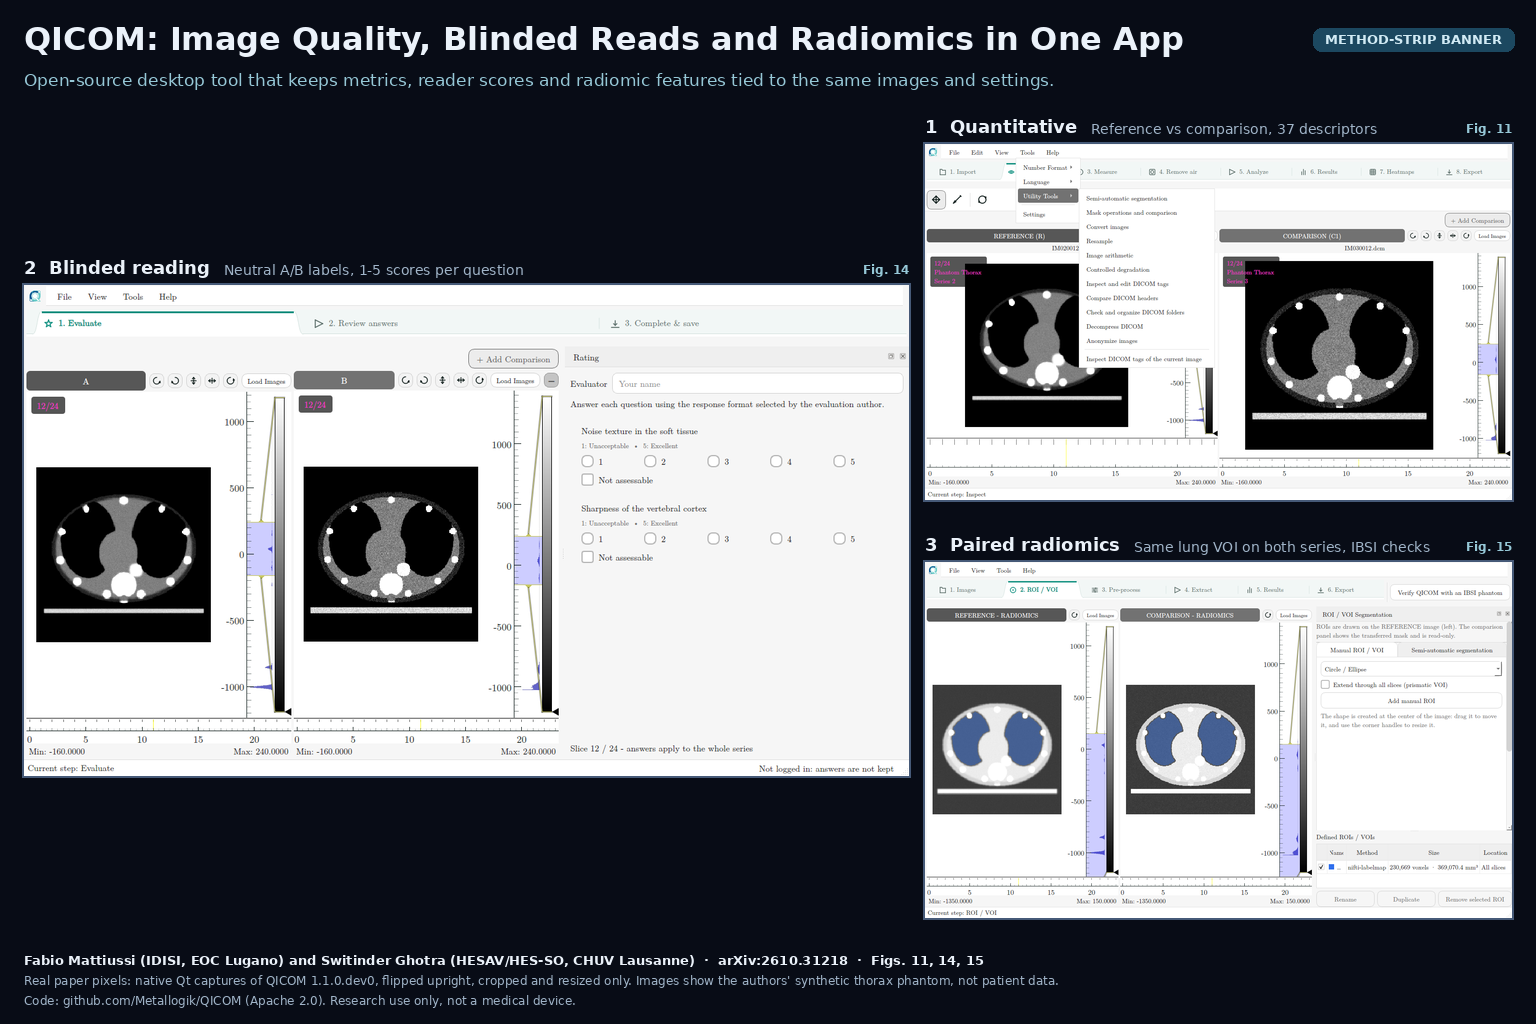
Task: Click Verify QICOM with an IBSI phantom
Action: 1450,592
